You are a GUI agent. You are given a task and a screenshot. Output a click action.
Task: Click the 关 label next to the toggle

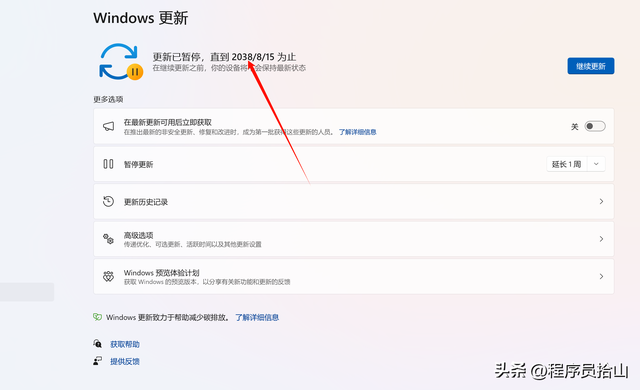575,127
